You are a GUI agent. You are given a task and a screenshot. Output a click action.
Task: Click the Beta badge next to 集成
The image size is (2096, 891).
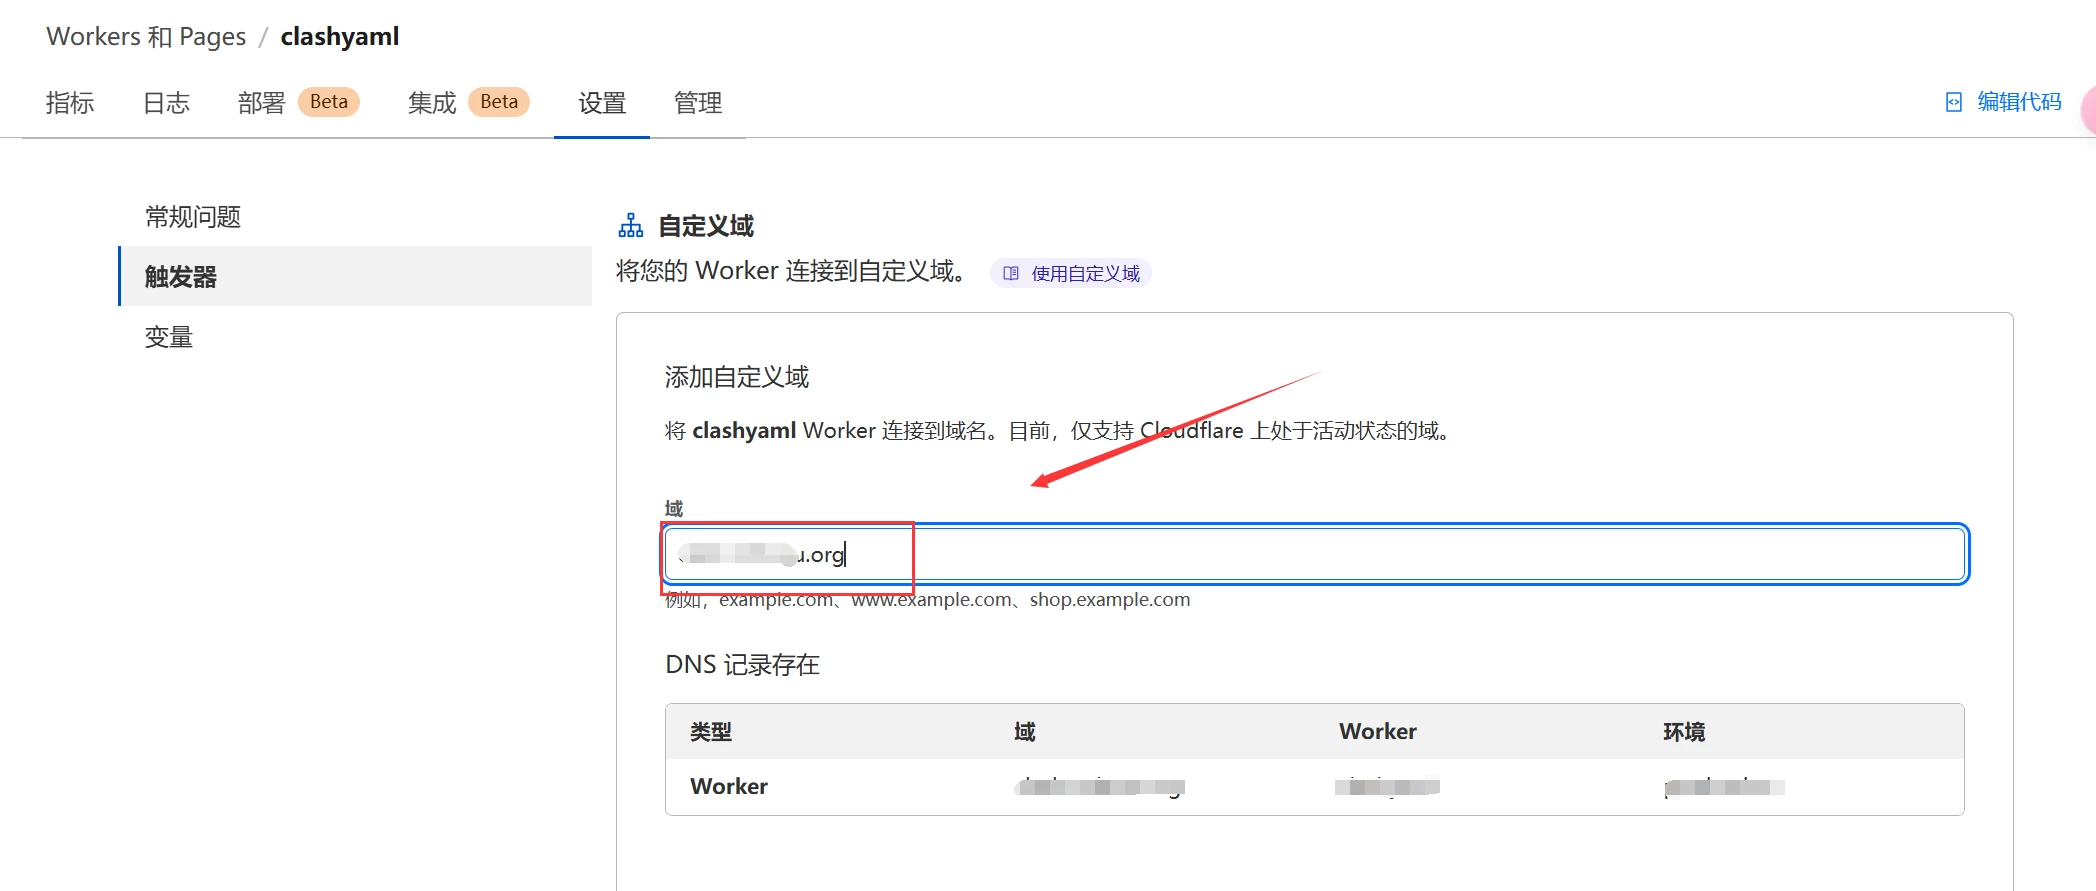pyautogui.click(x=499, y=102)
